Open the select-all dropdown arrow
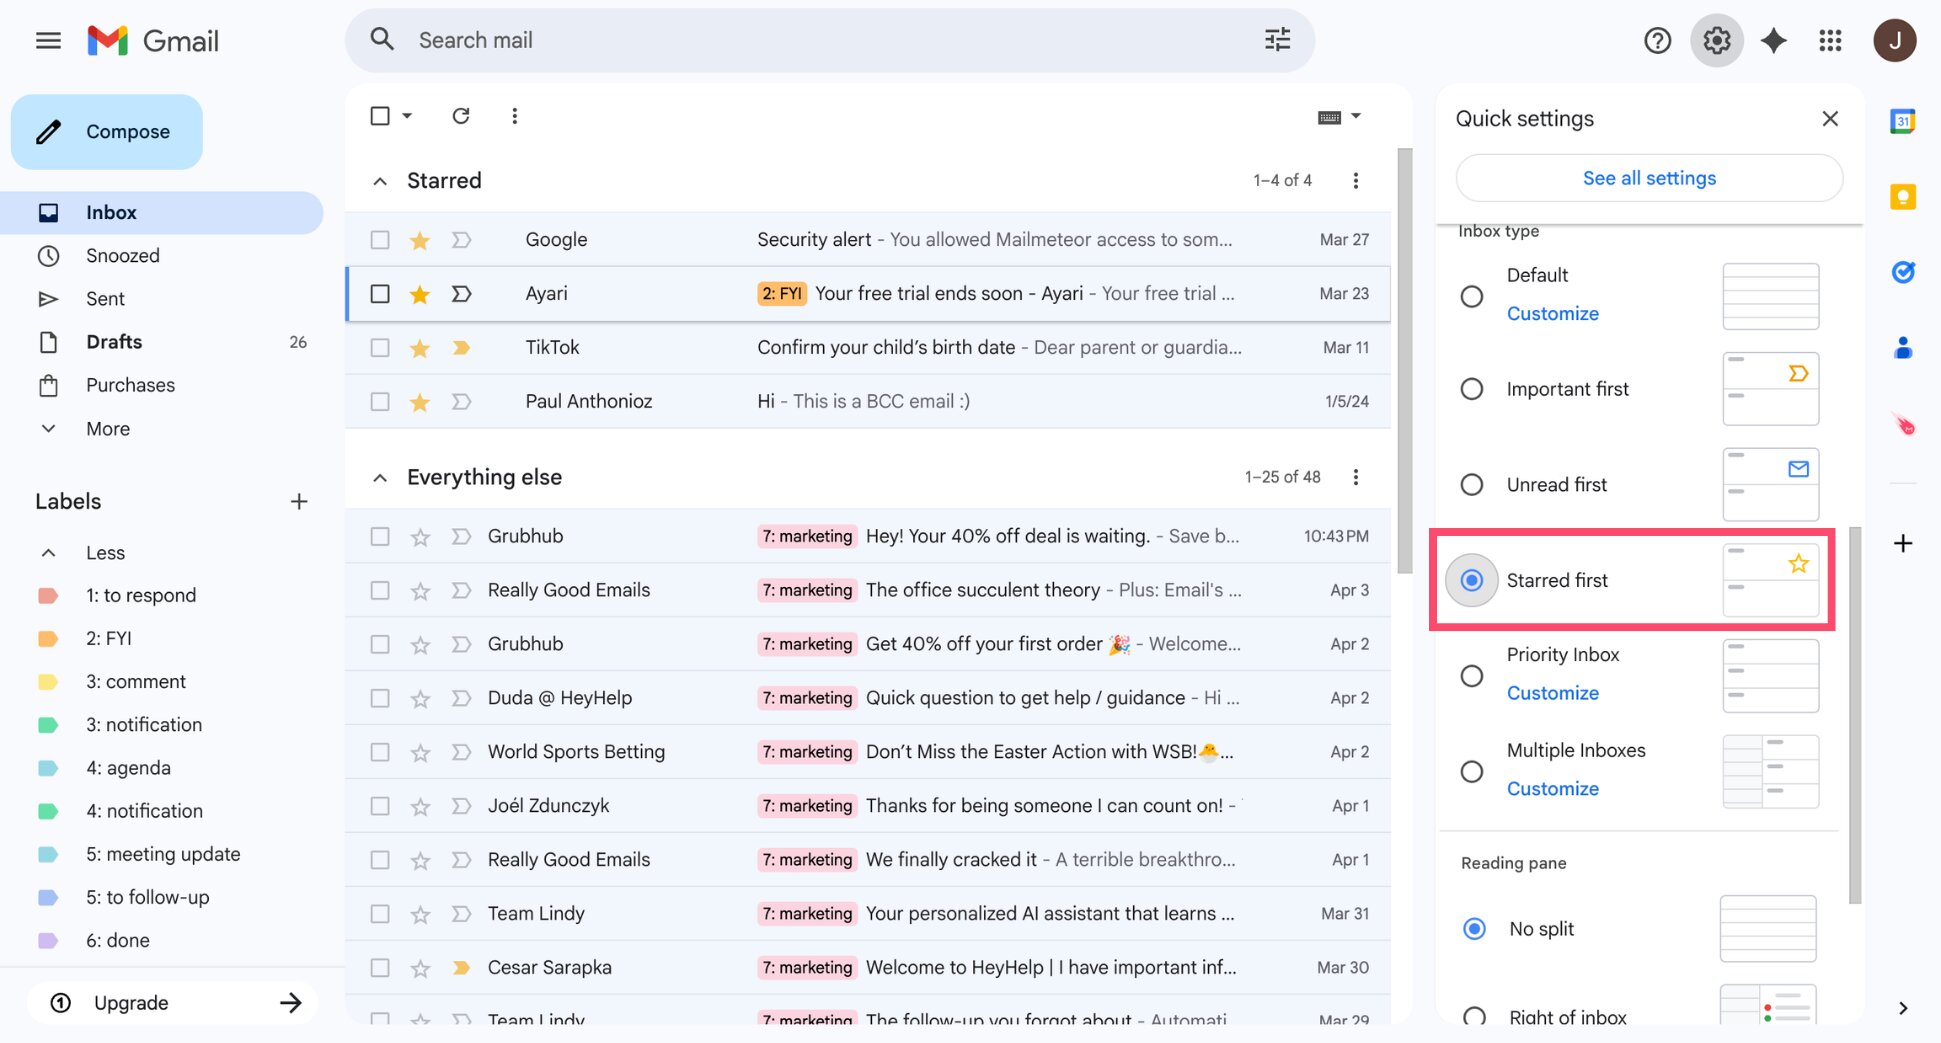This screenshot has height=1043, width=1941. coord(407,116)
